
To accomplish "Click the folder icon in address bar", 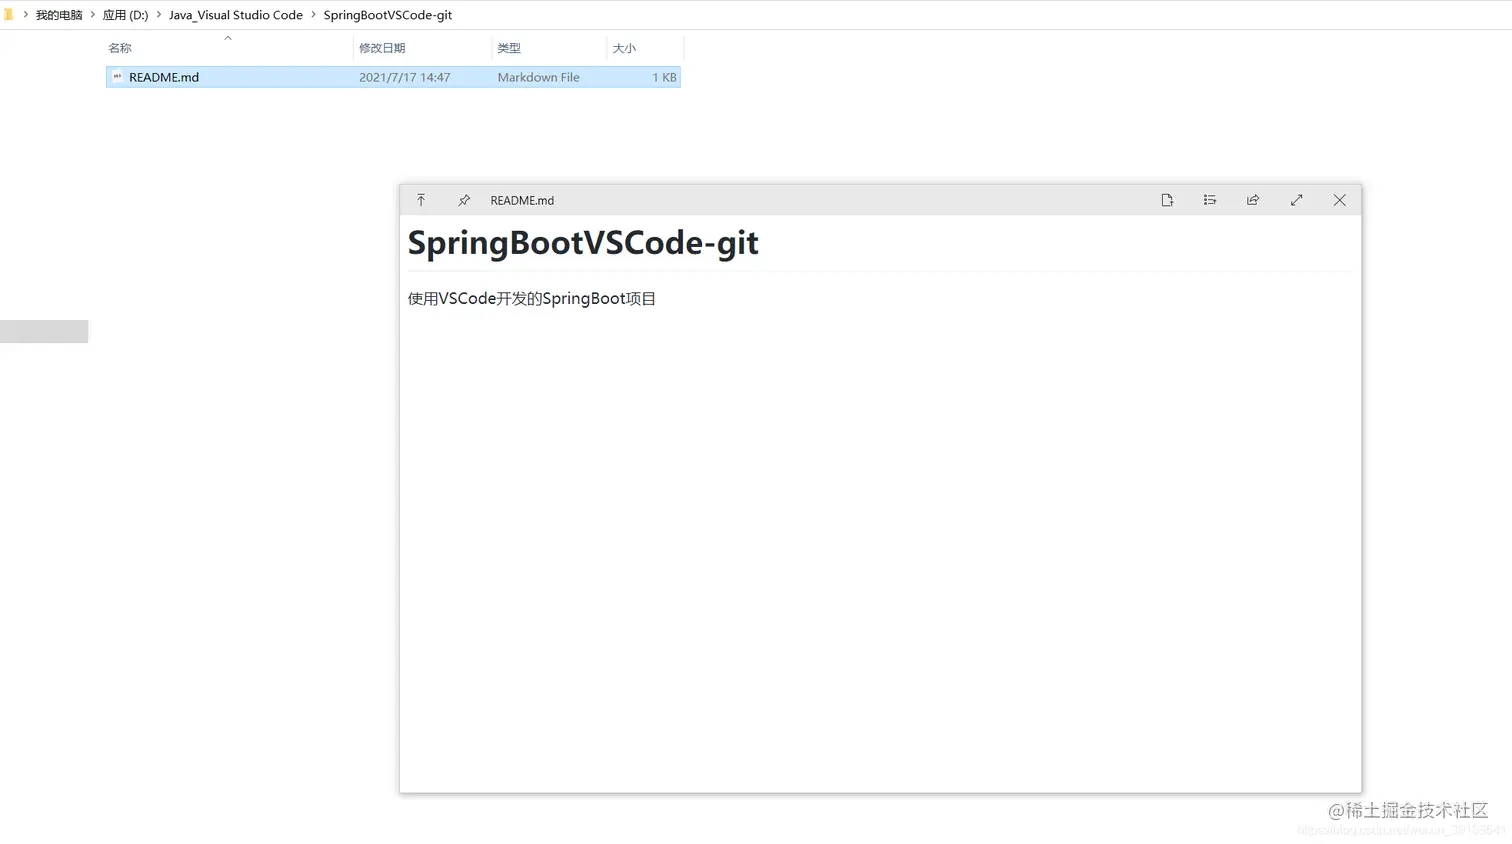I will pyautogui.click(x=8, y=15).
